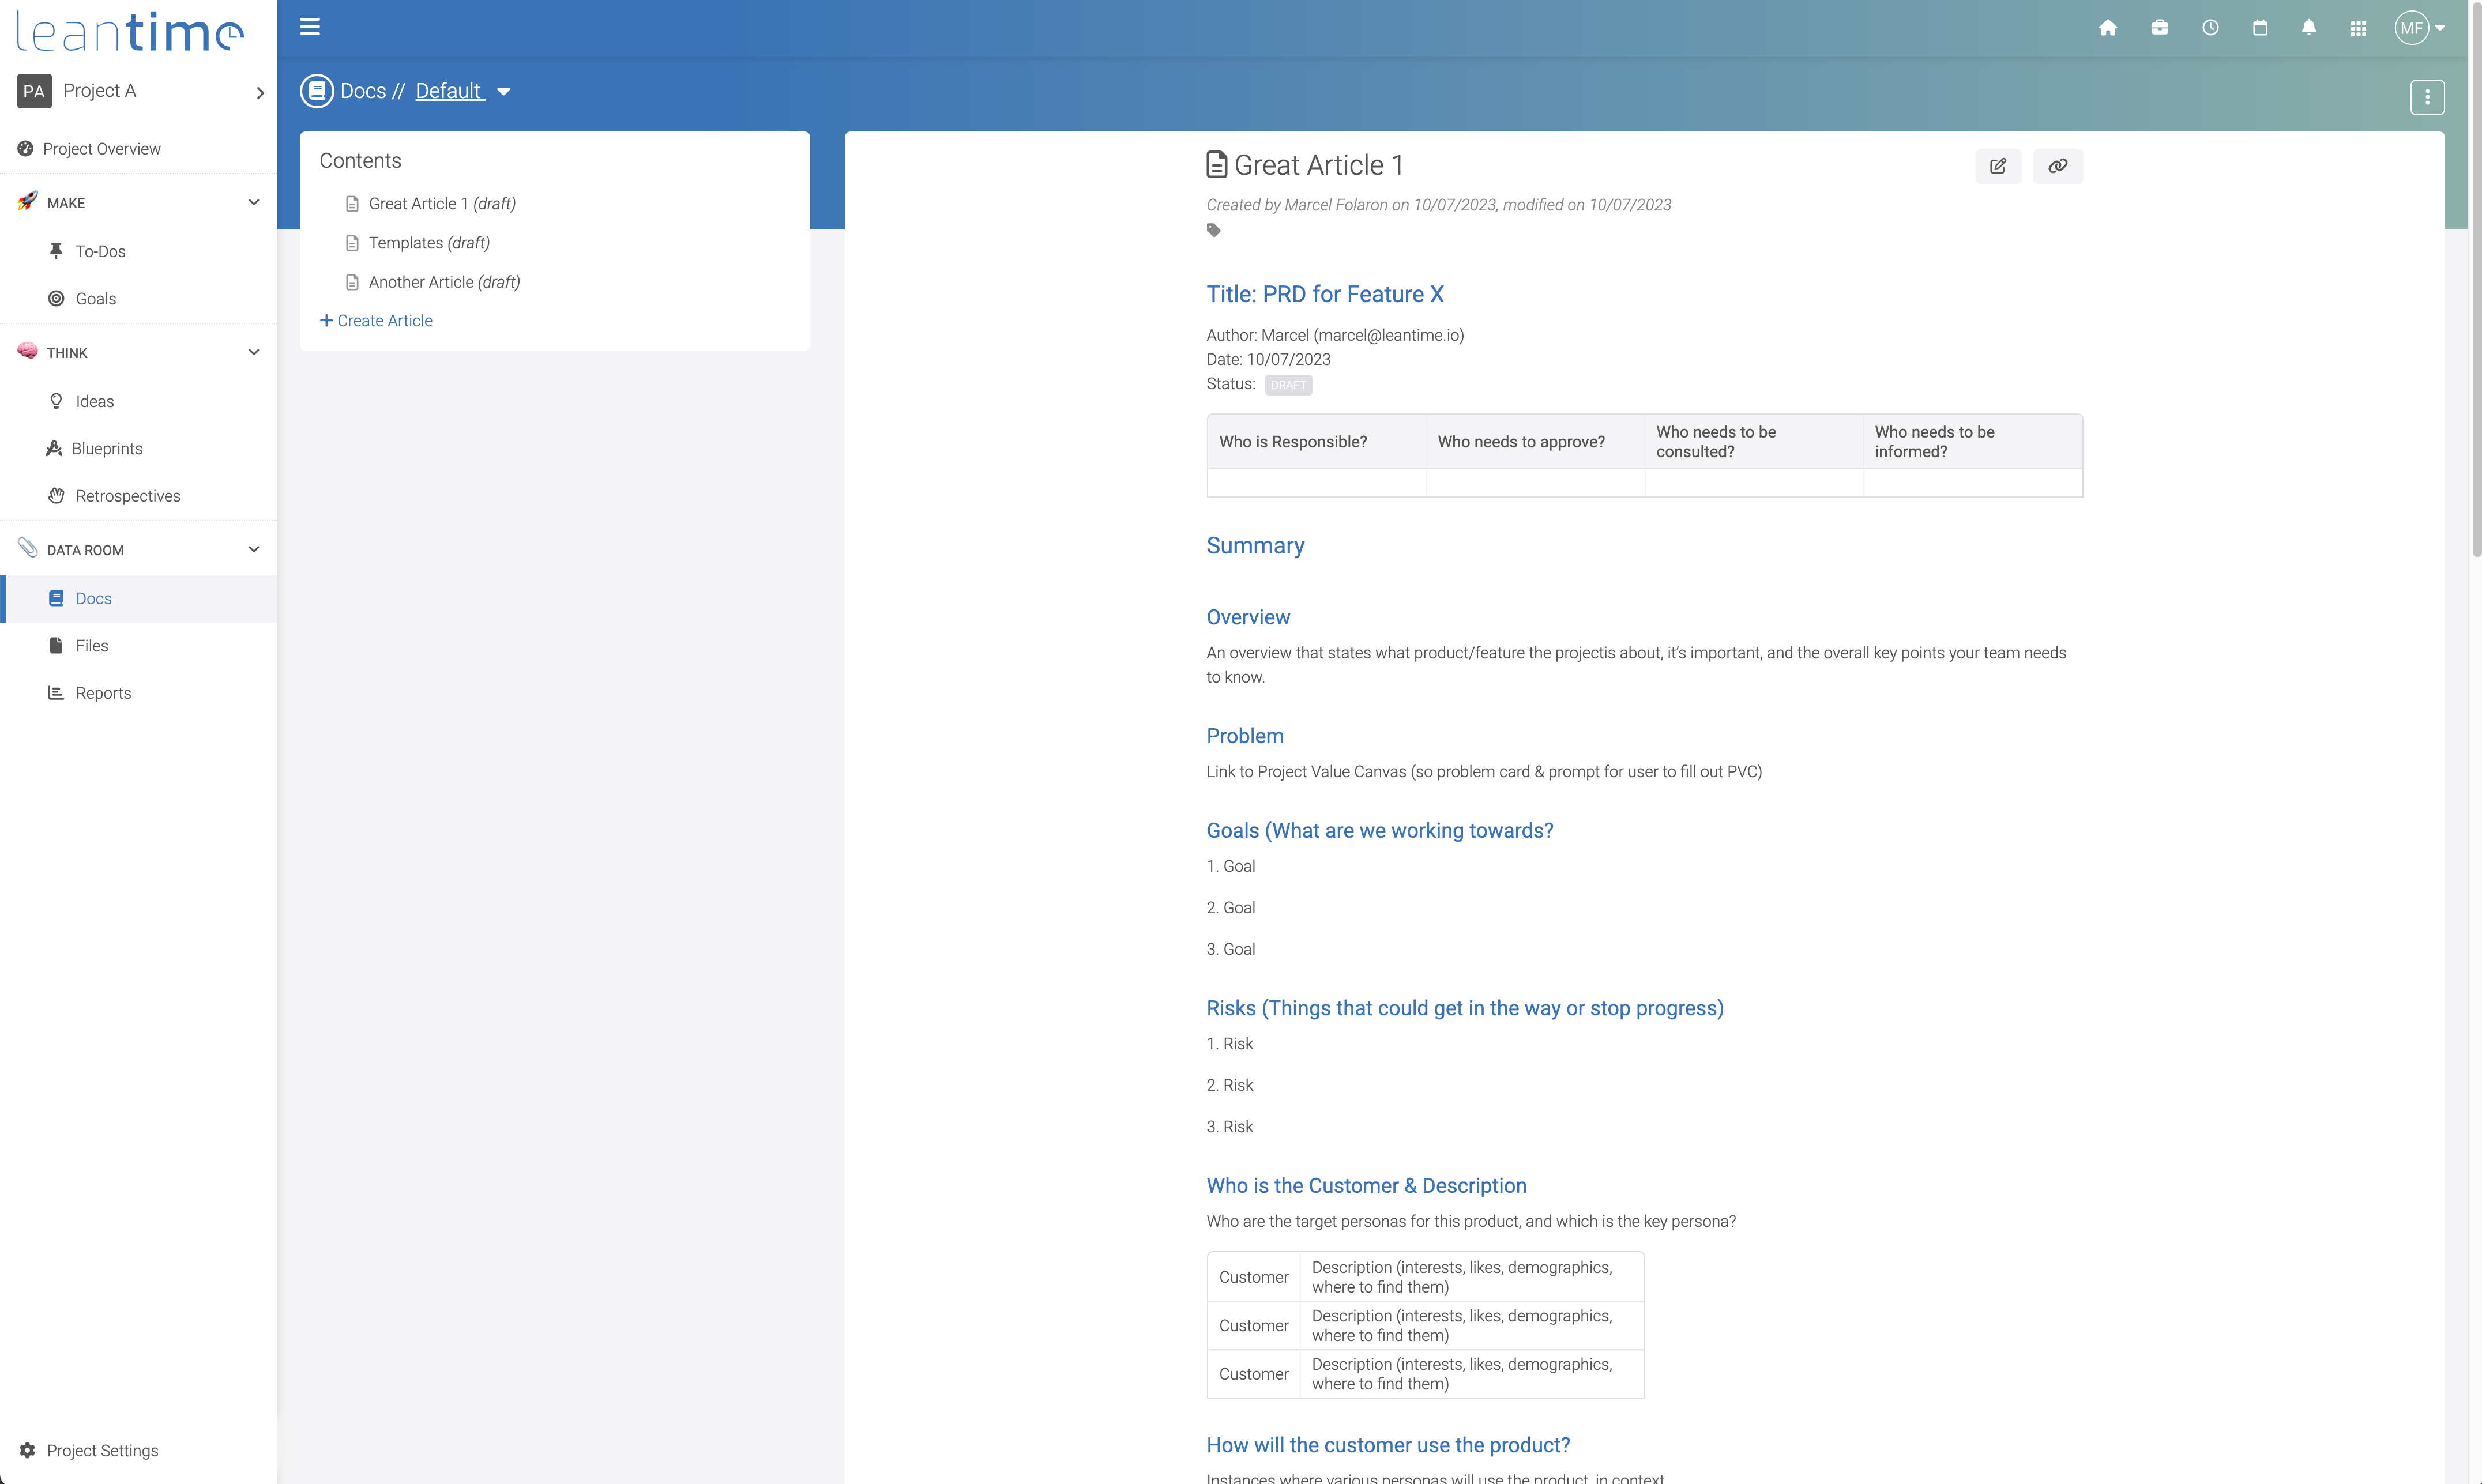
Task: Click the edit article pencil icon
Action: pos(1998,166)
